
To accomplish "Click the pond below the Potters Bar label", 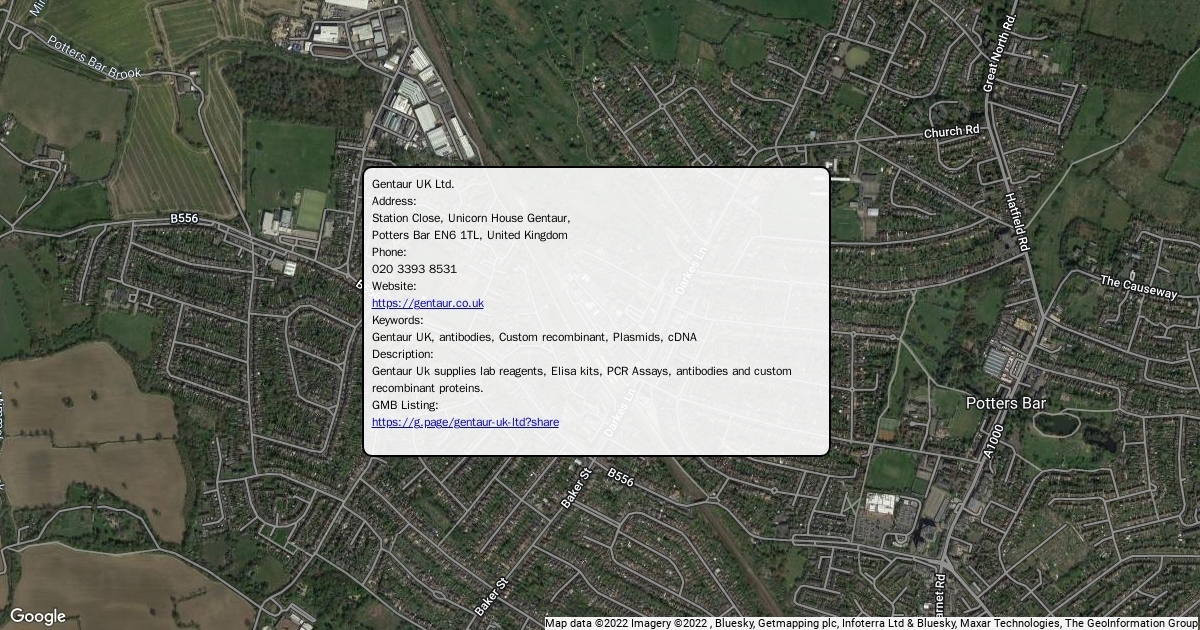I will pyautogui.click(x=1057, y=424).
